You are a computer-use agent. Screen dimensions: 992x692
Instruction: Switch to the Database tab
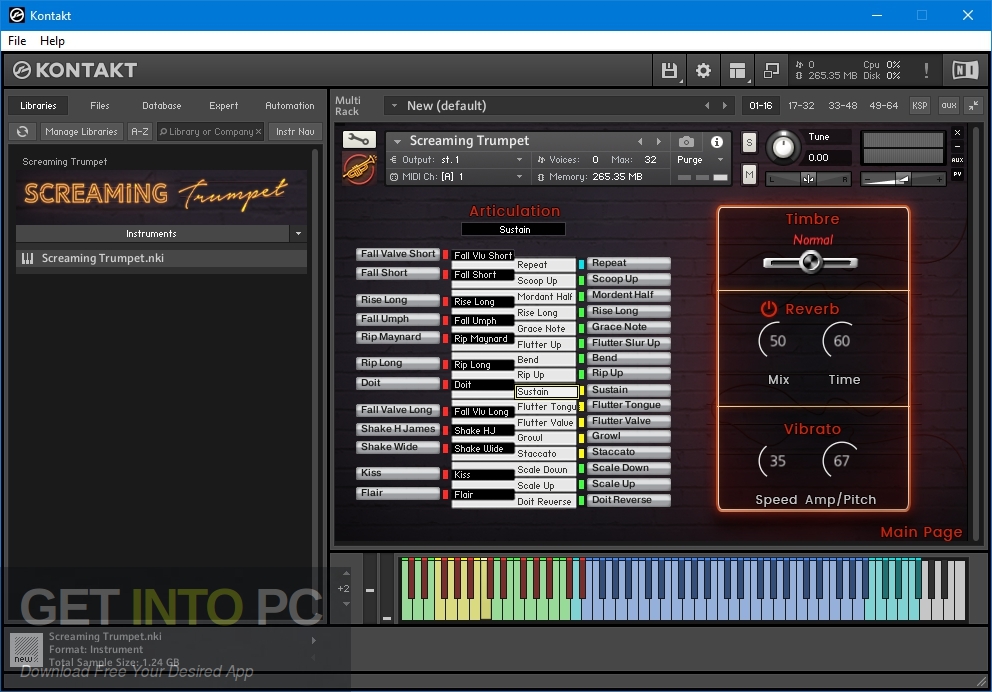pyautogui.click(x=161, y=106)
